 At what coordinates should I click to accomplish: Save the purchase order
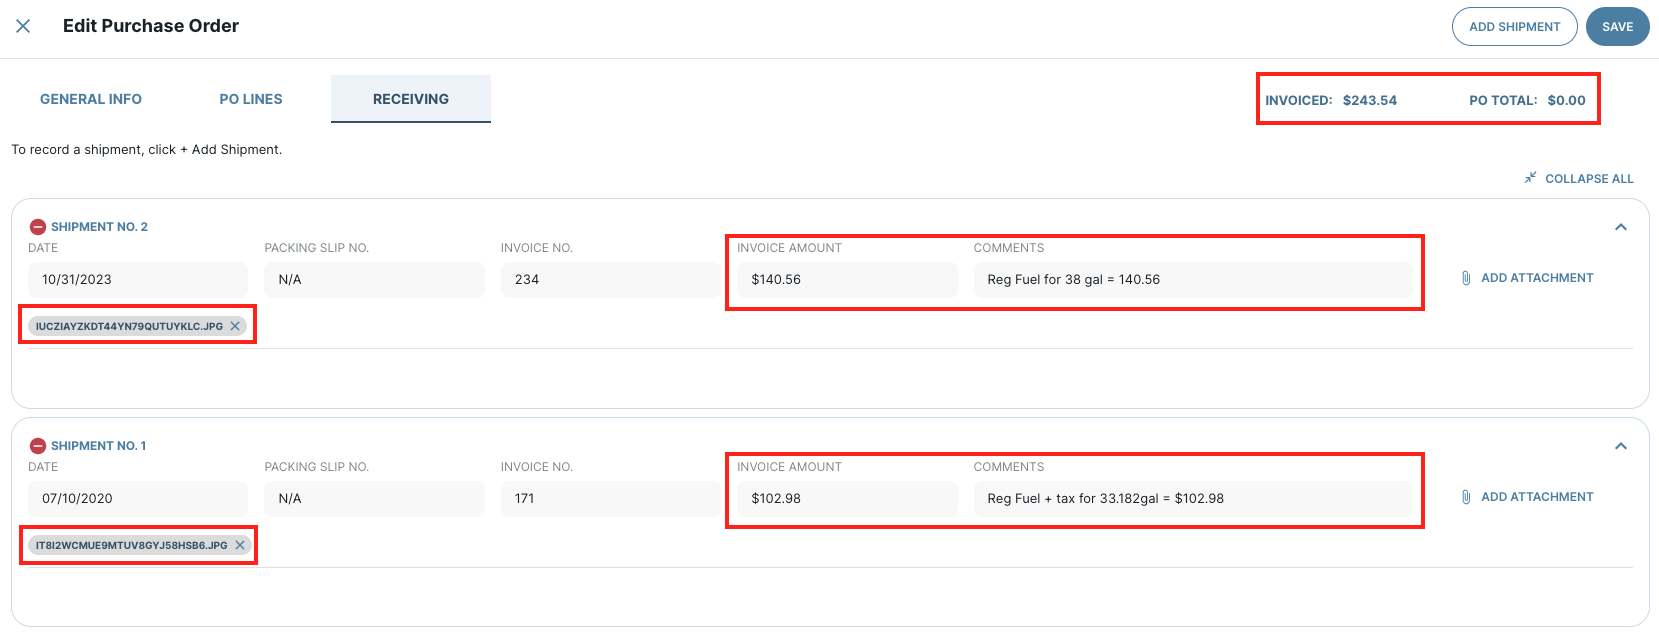pos(1617,27)
